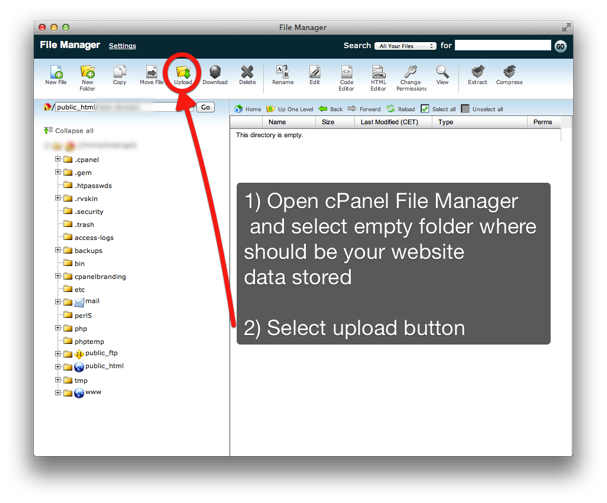Sort by the Perms column header
This screenshot has width=607, height=503.
tap(542, 122)
